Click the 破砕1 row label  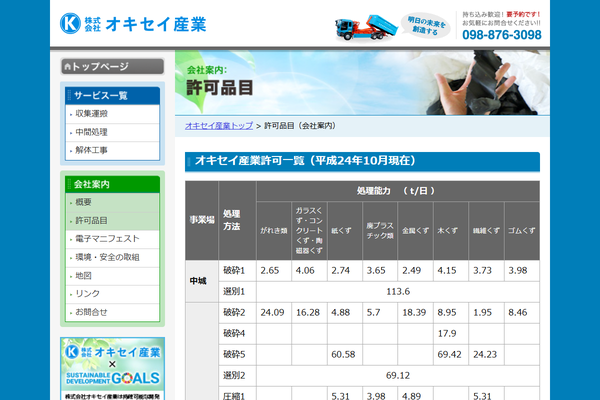point(237,271)
